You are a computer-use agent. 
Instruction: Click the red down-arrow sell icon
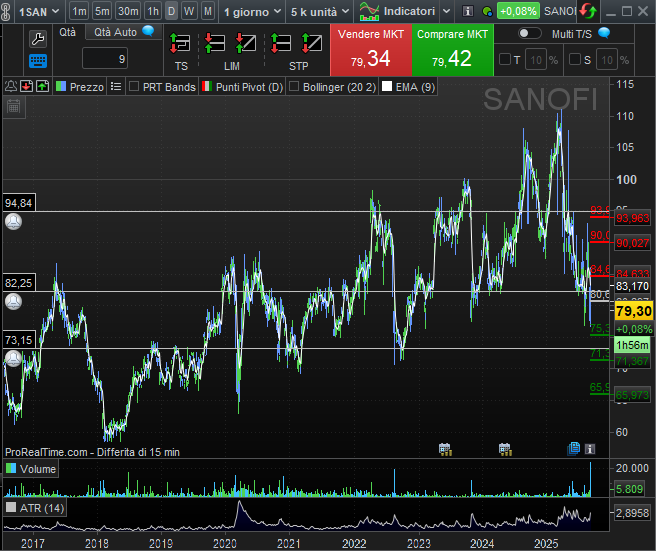[x=26, y=87]
